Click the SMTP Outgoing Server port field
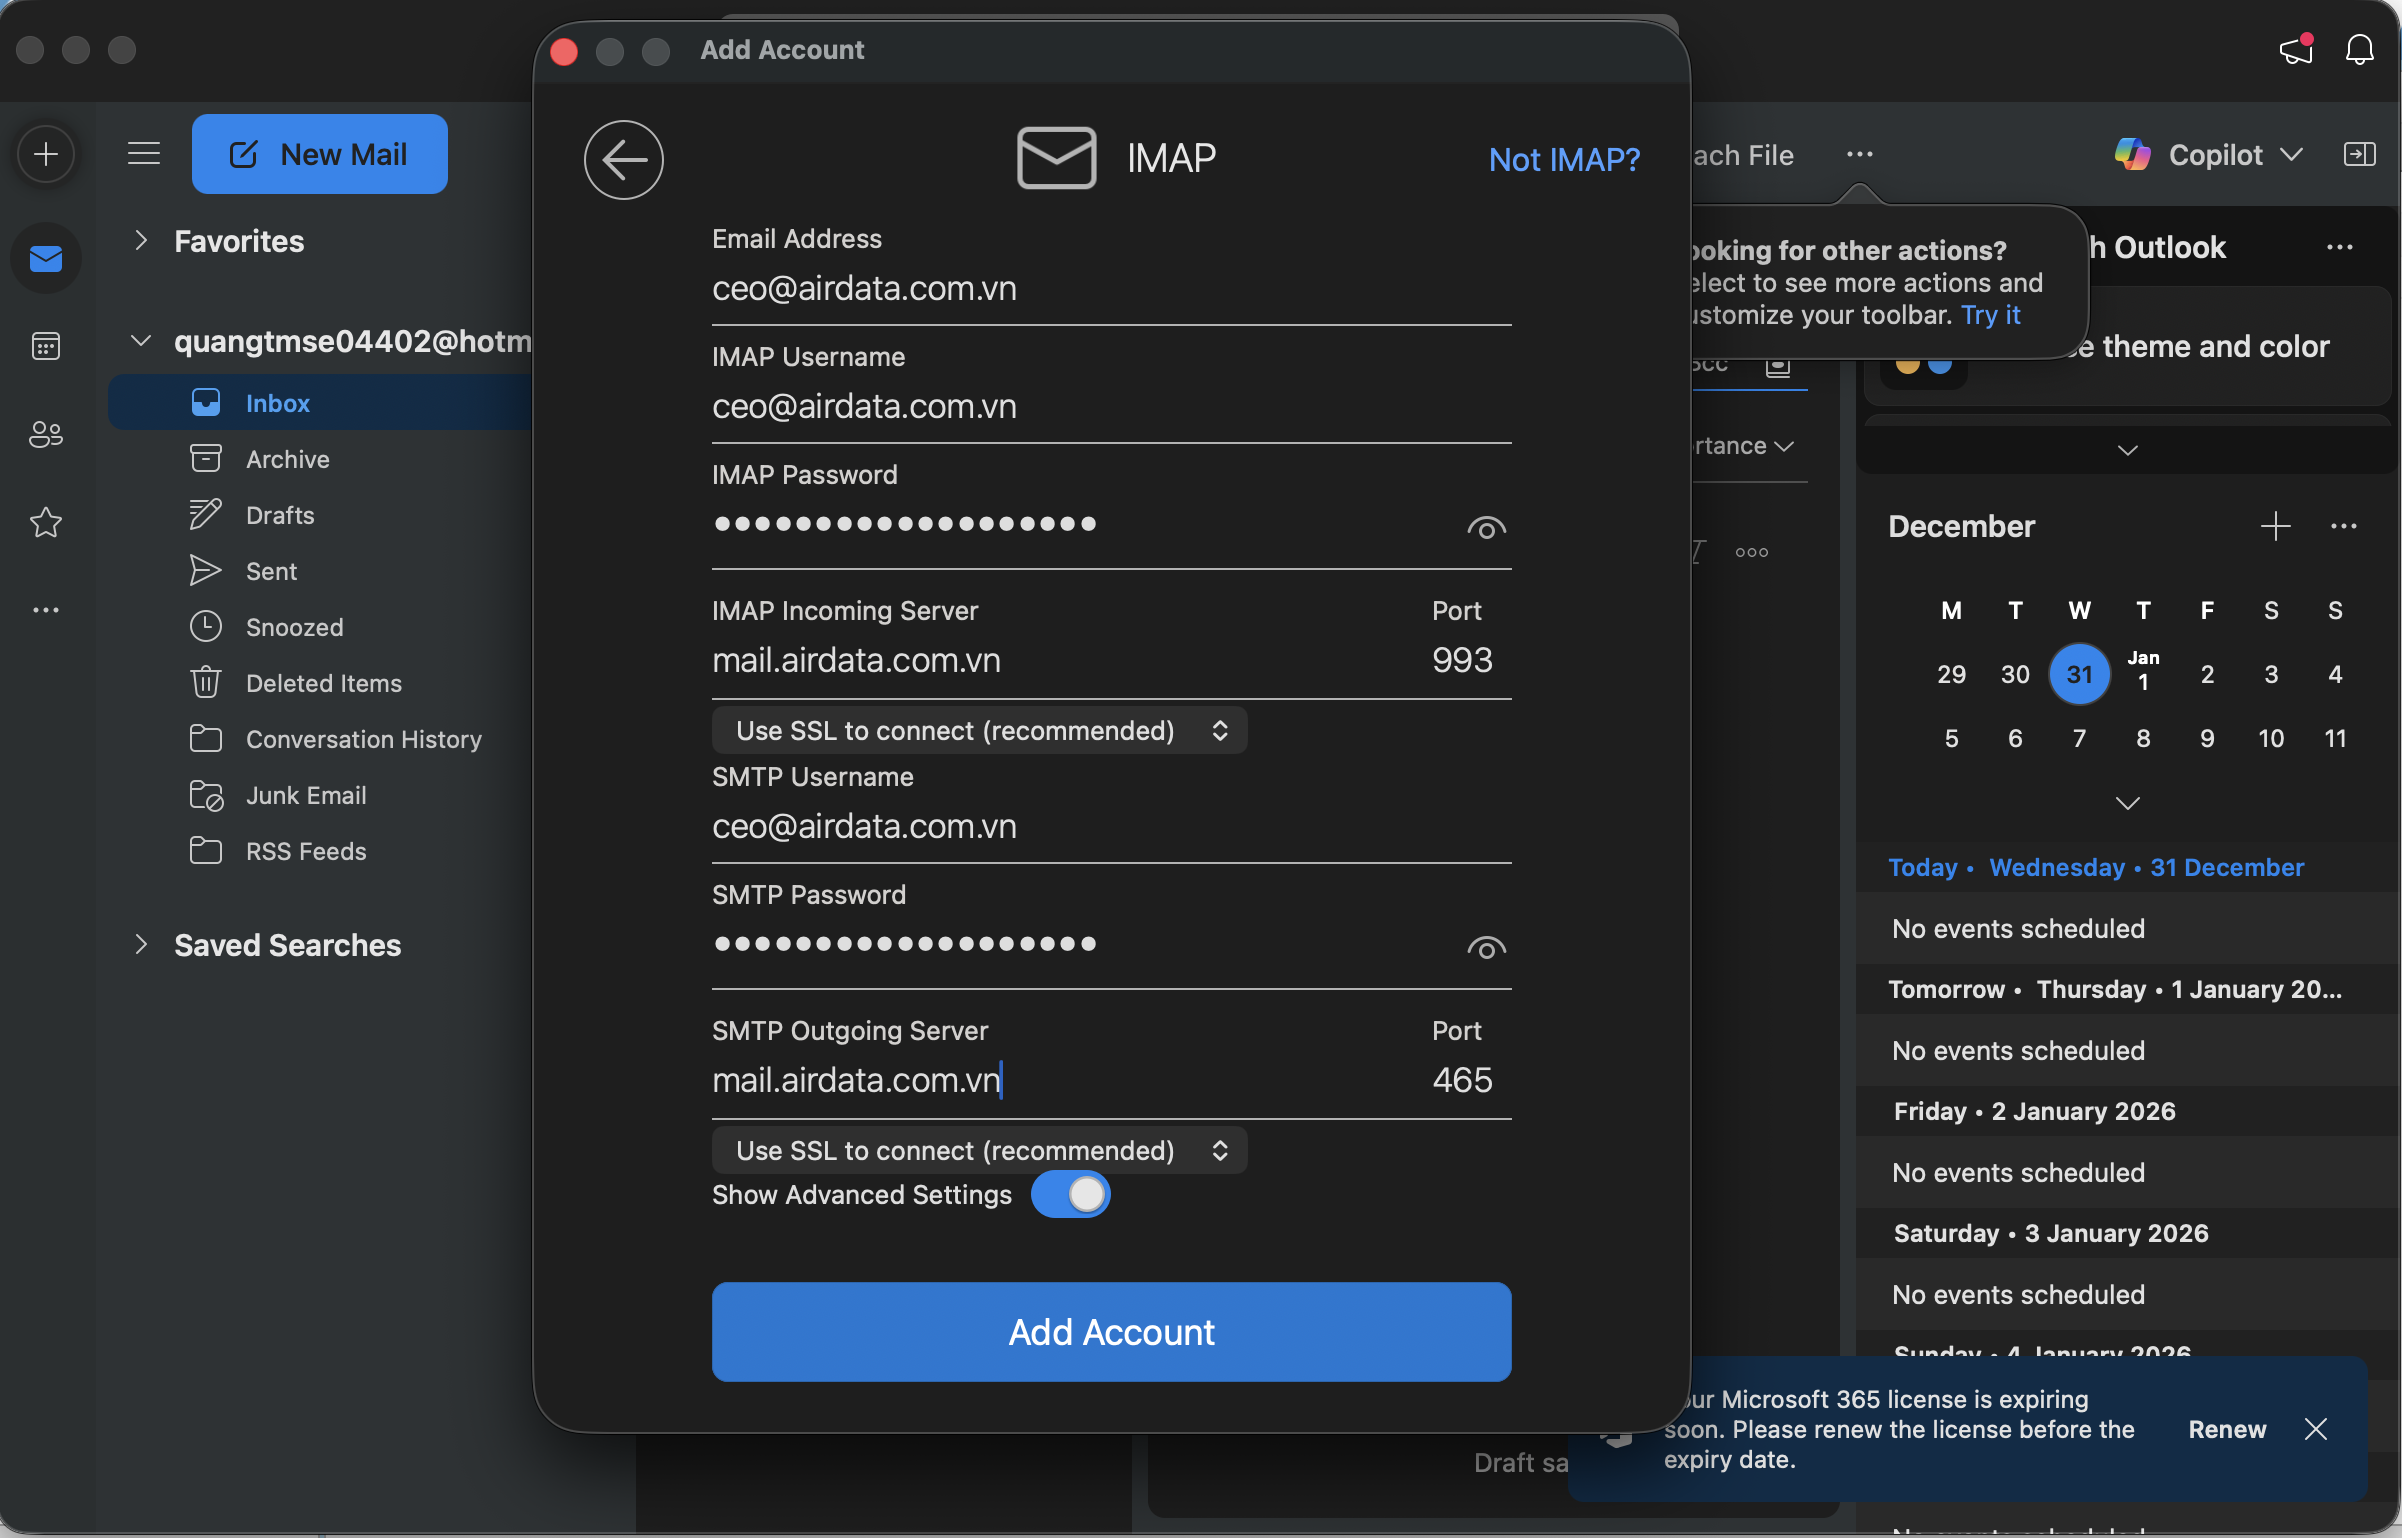This screenshot has width=2402, height=1538. click(1462, 1080)
